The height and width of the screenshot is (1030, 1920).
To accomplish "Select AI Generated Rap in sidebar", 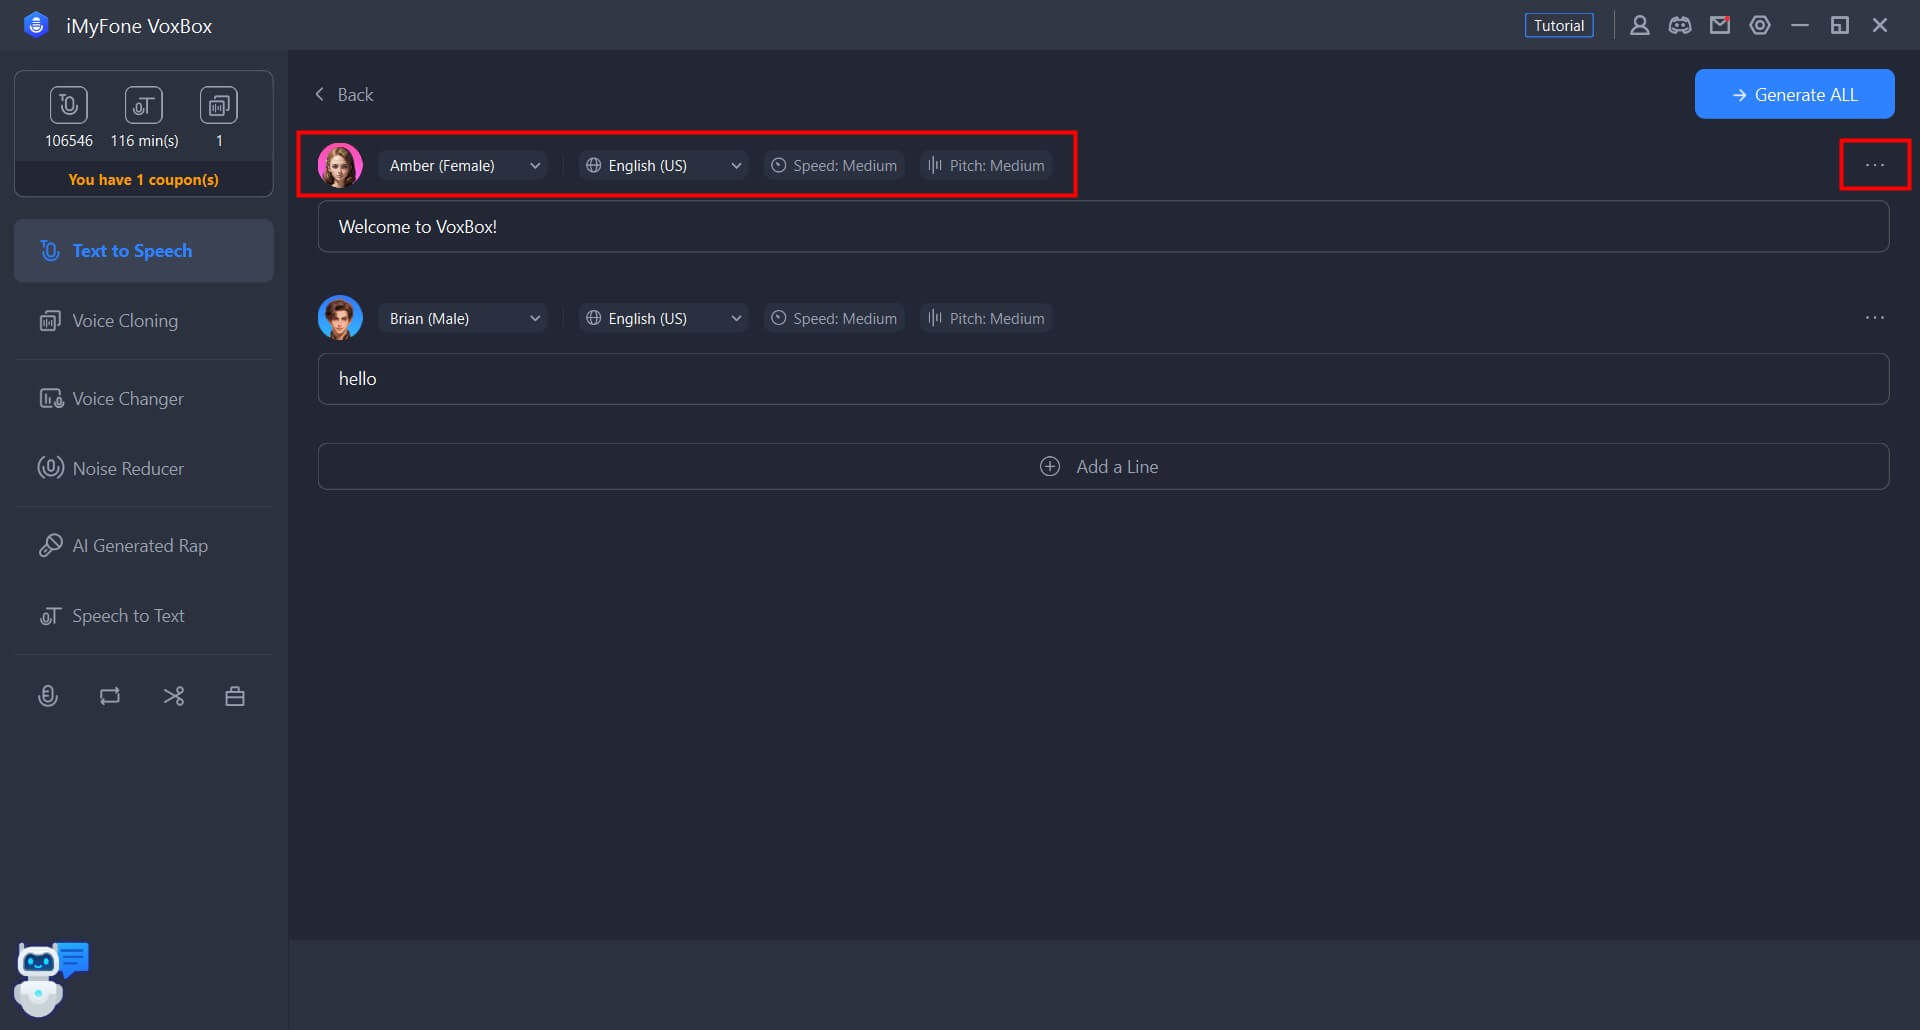I will (x=144, y=546).
